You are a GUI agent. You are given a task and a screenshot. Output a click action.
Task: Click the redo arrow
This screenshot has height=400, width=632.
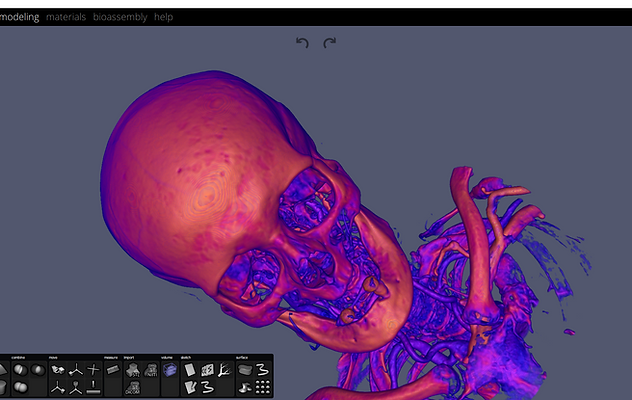coord(329,42)
